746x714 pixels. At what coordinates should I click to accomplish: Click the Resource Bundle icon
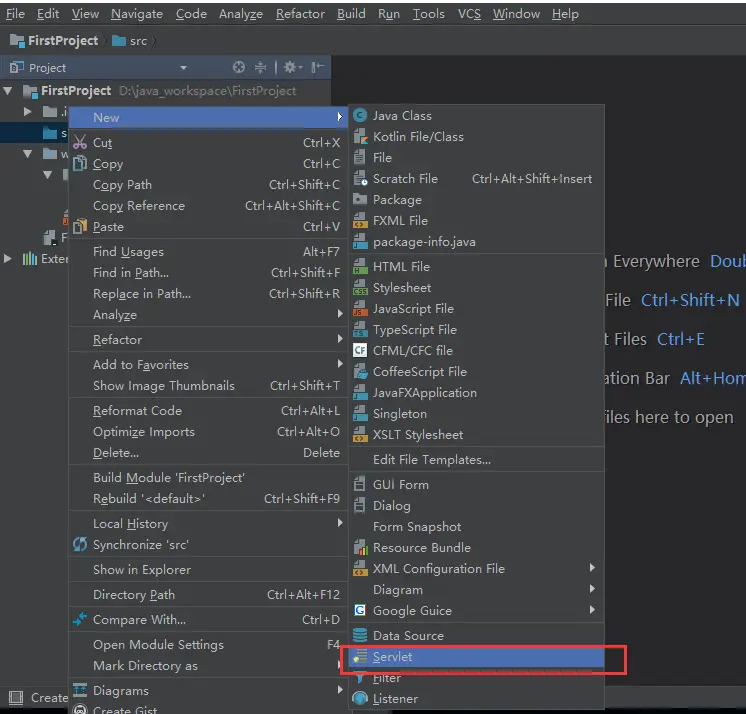click(x=360, y=548)
